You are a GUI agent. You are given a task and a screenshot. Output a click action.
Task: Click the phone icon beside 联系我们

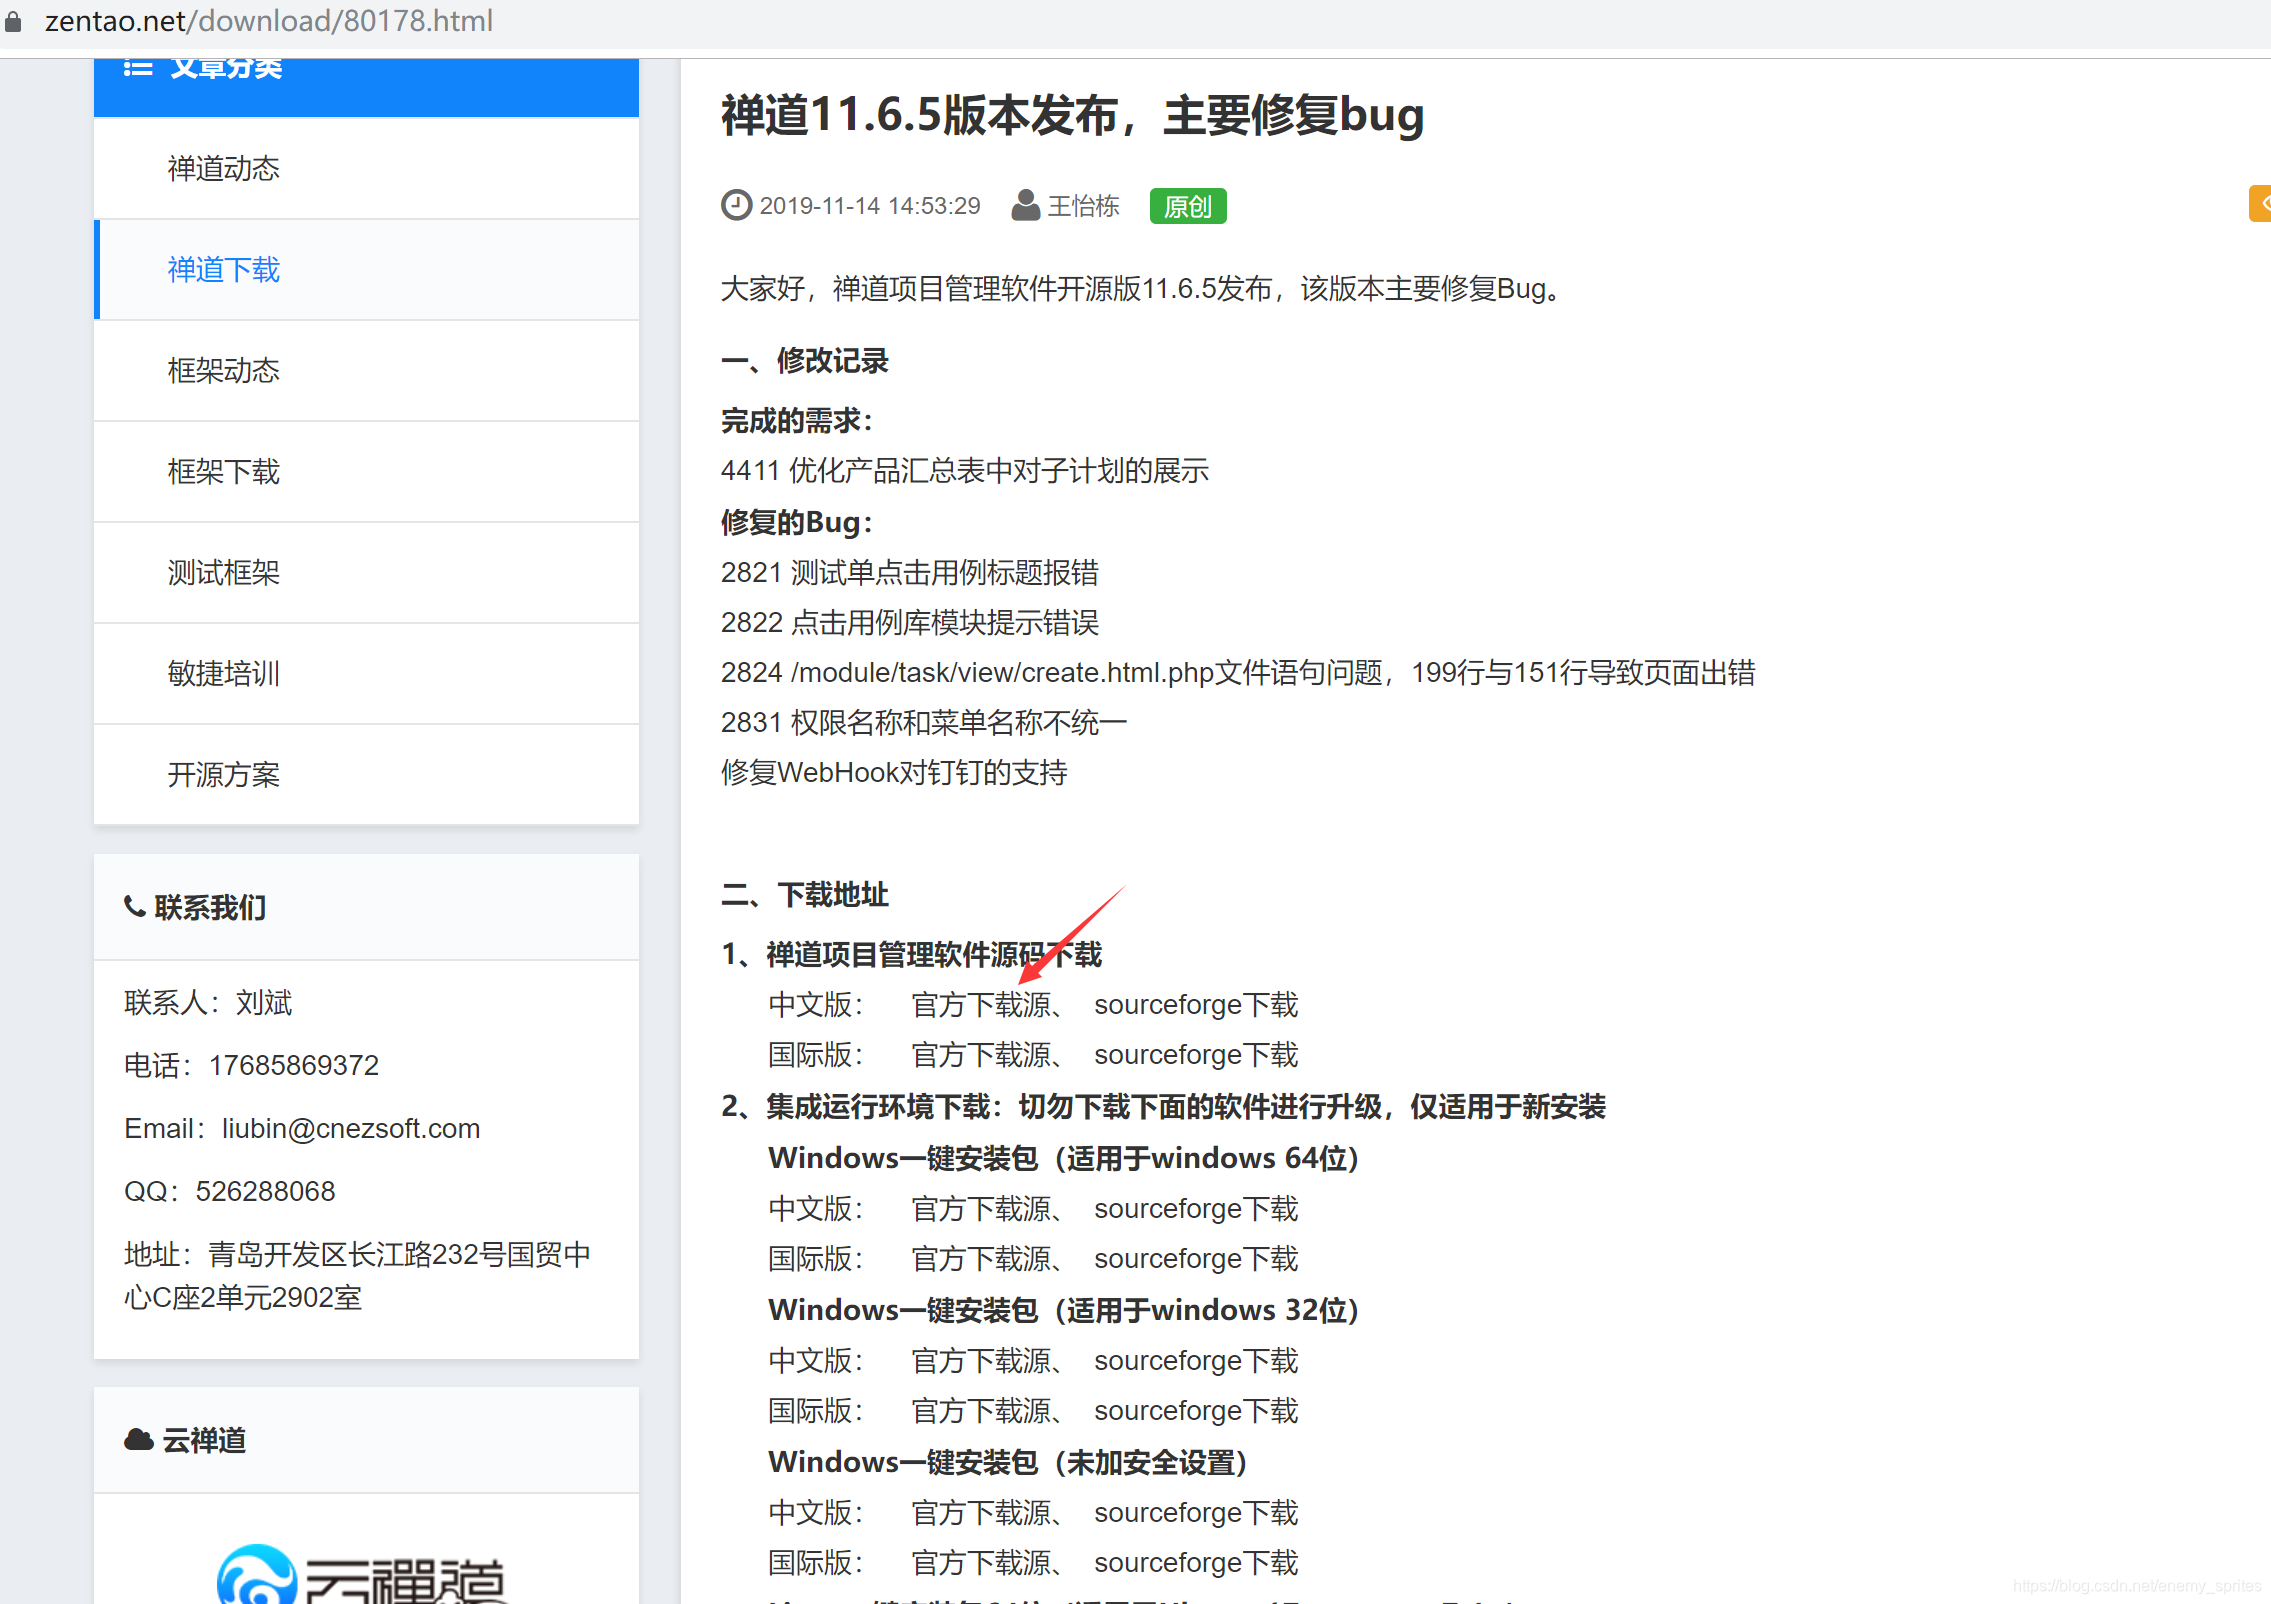click(x=135, y=907)
